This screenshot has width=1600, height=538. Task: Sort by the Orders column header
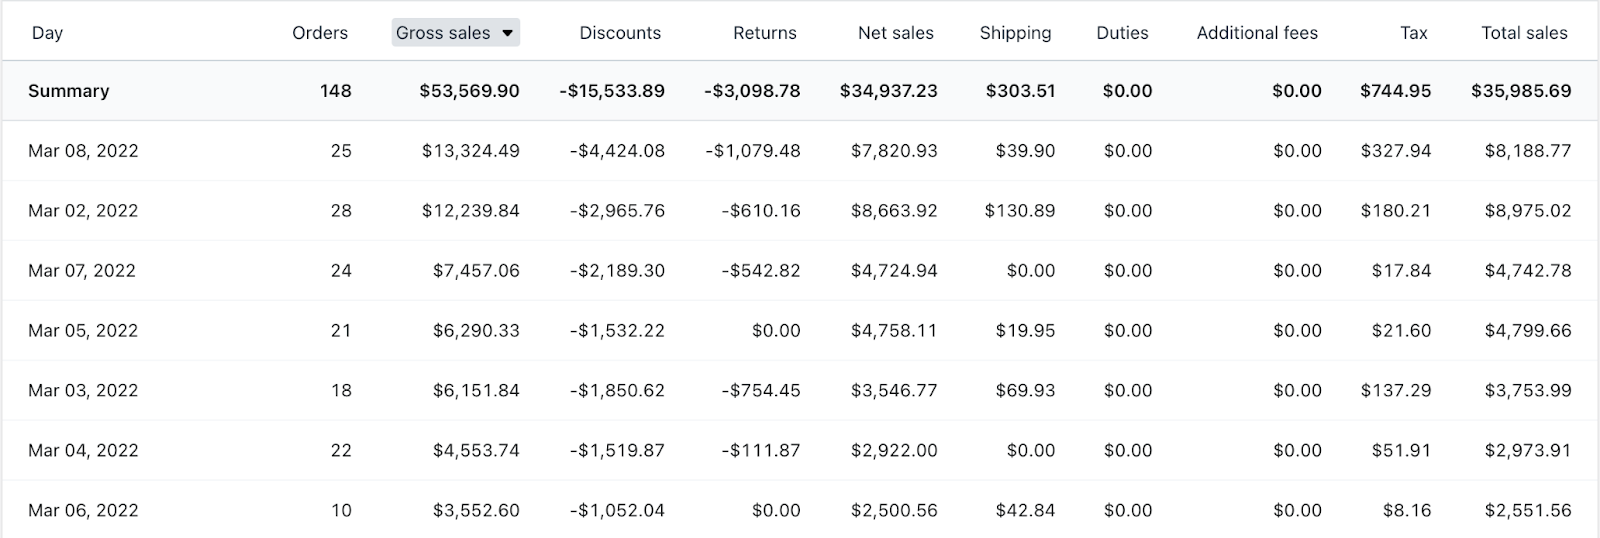click(319, 33)
